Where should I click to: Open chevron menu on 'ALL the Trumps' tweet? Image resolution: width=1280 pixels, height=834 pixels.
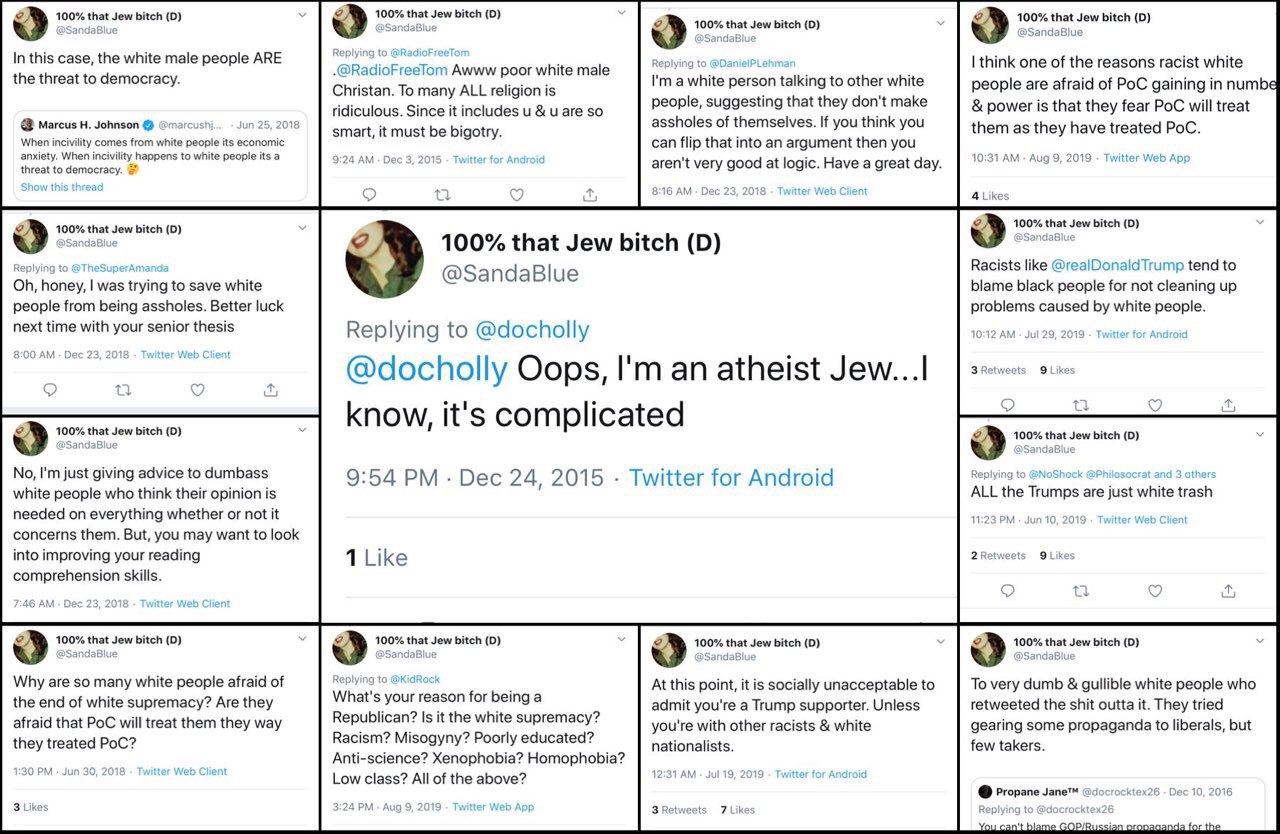coord(1258,434)
